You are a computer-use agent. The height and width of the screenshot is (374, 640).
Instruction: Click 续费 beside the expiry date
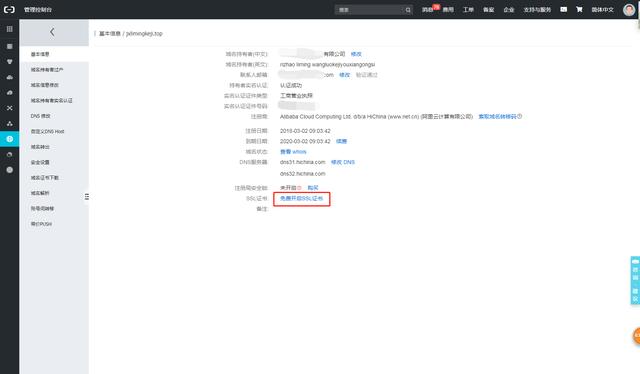coord(341,141)
